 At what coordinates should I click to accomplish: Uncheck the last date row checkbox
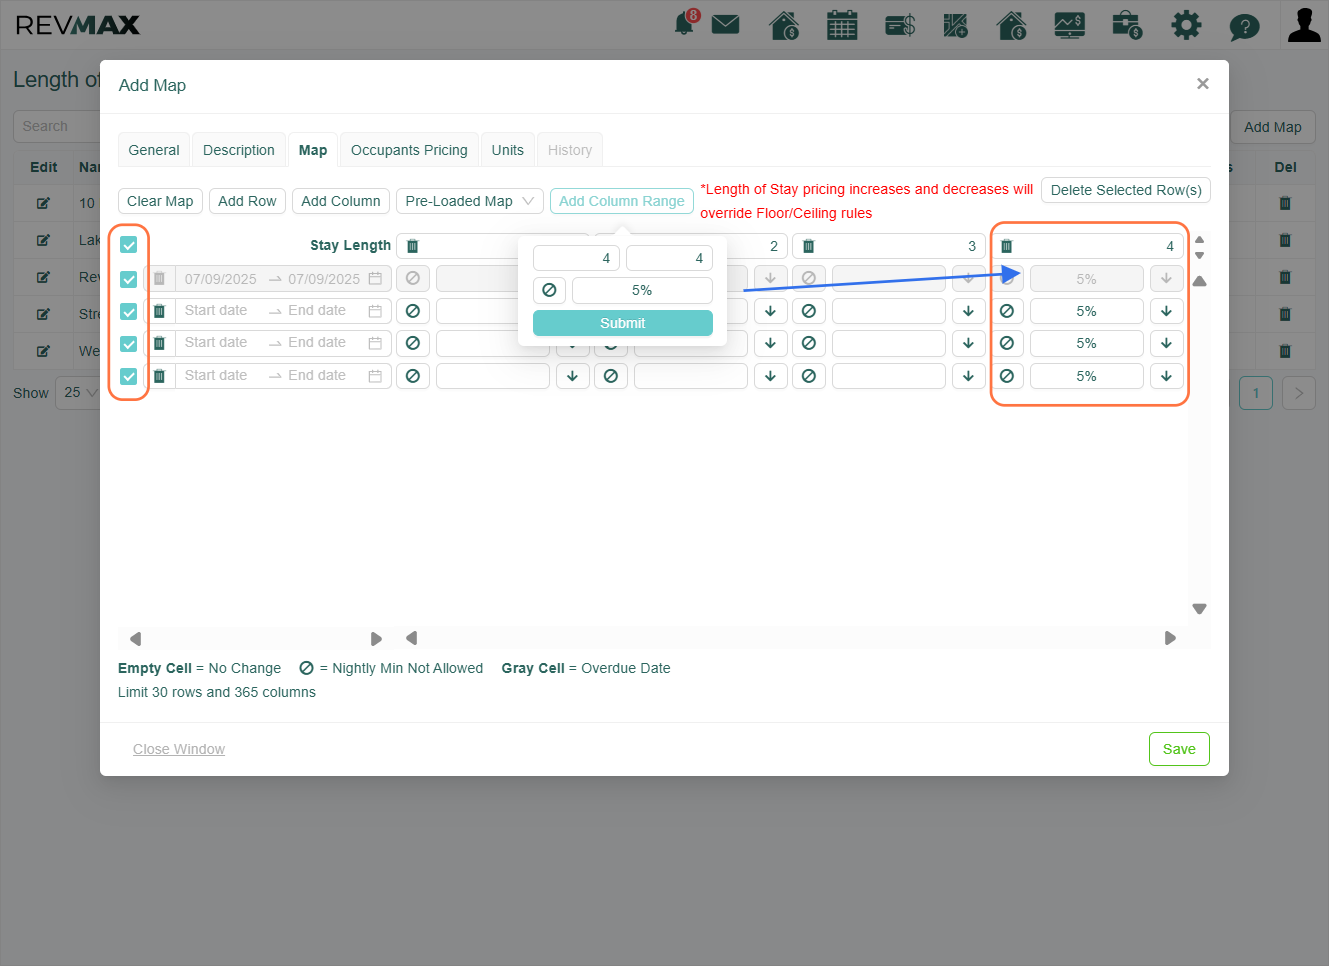point(129,376)
